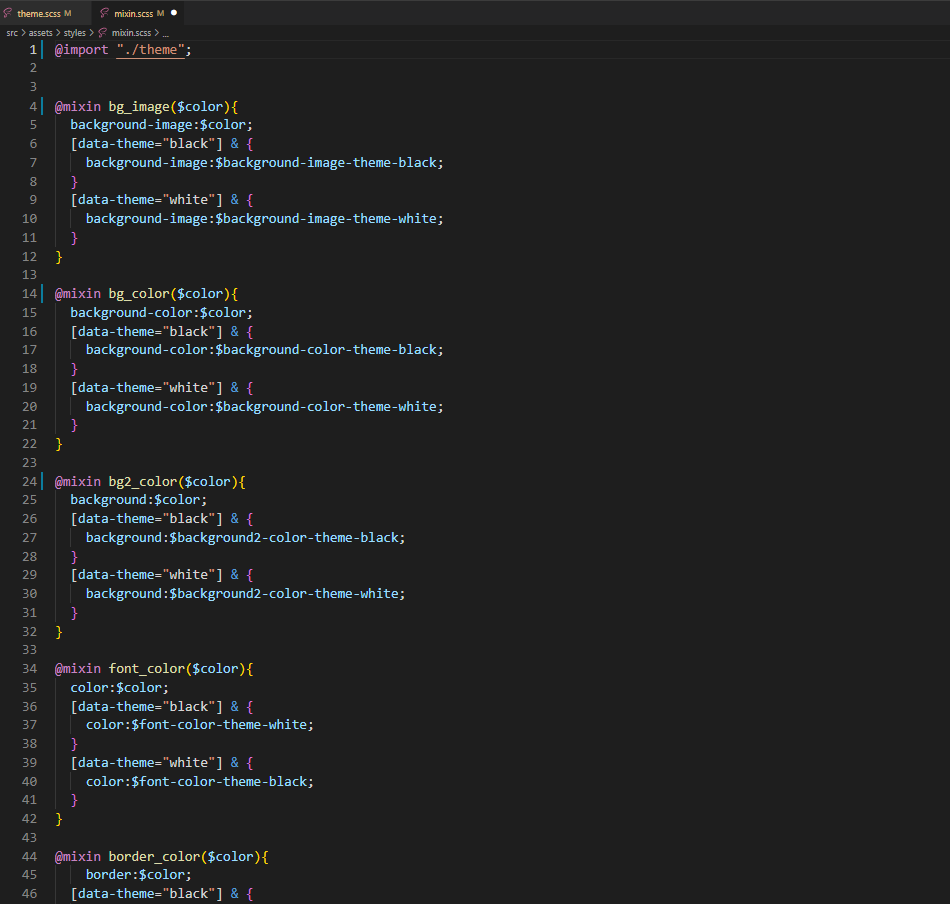950x904 pixels.
Task: Click "[data-theme="white"] & {" on line 9
Action: coord(162,200)
